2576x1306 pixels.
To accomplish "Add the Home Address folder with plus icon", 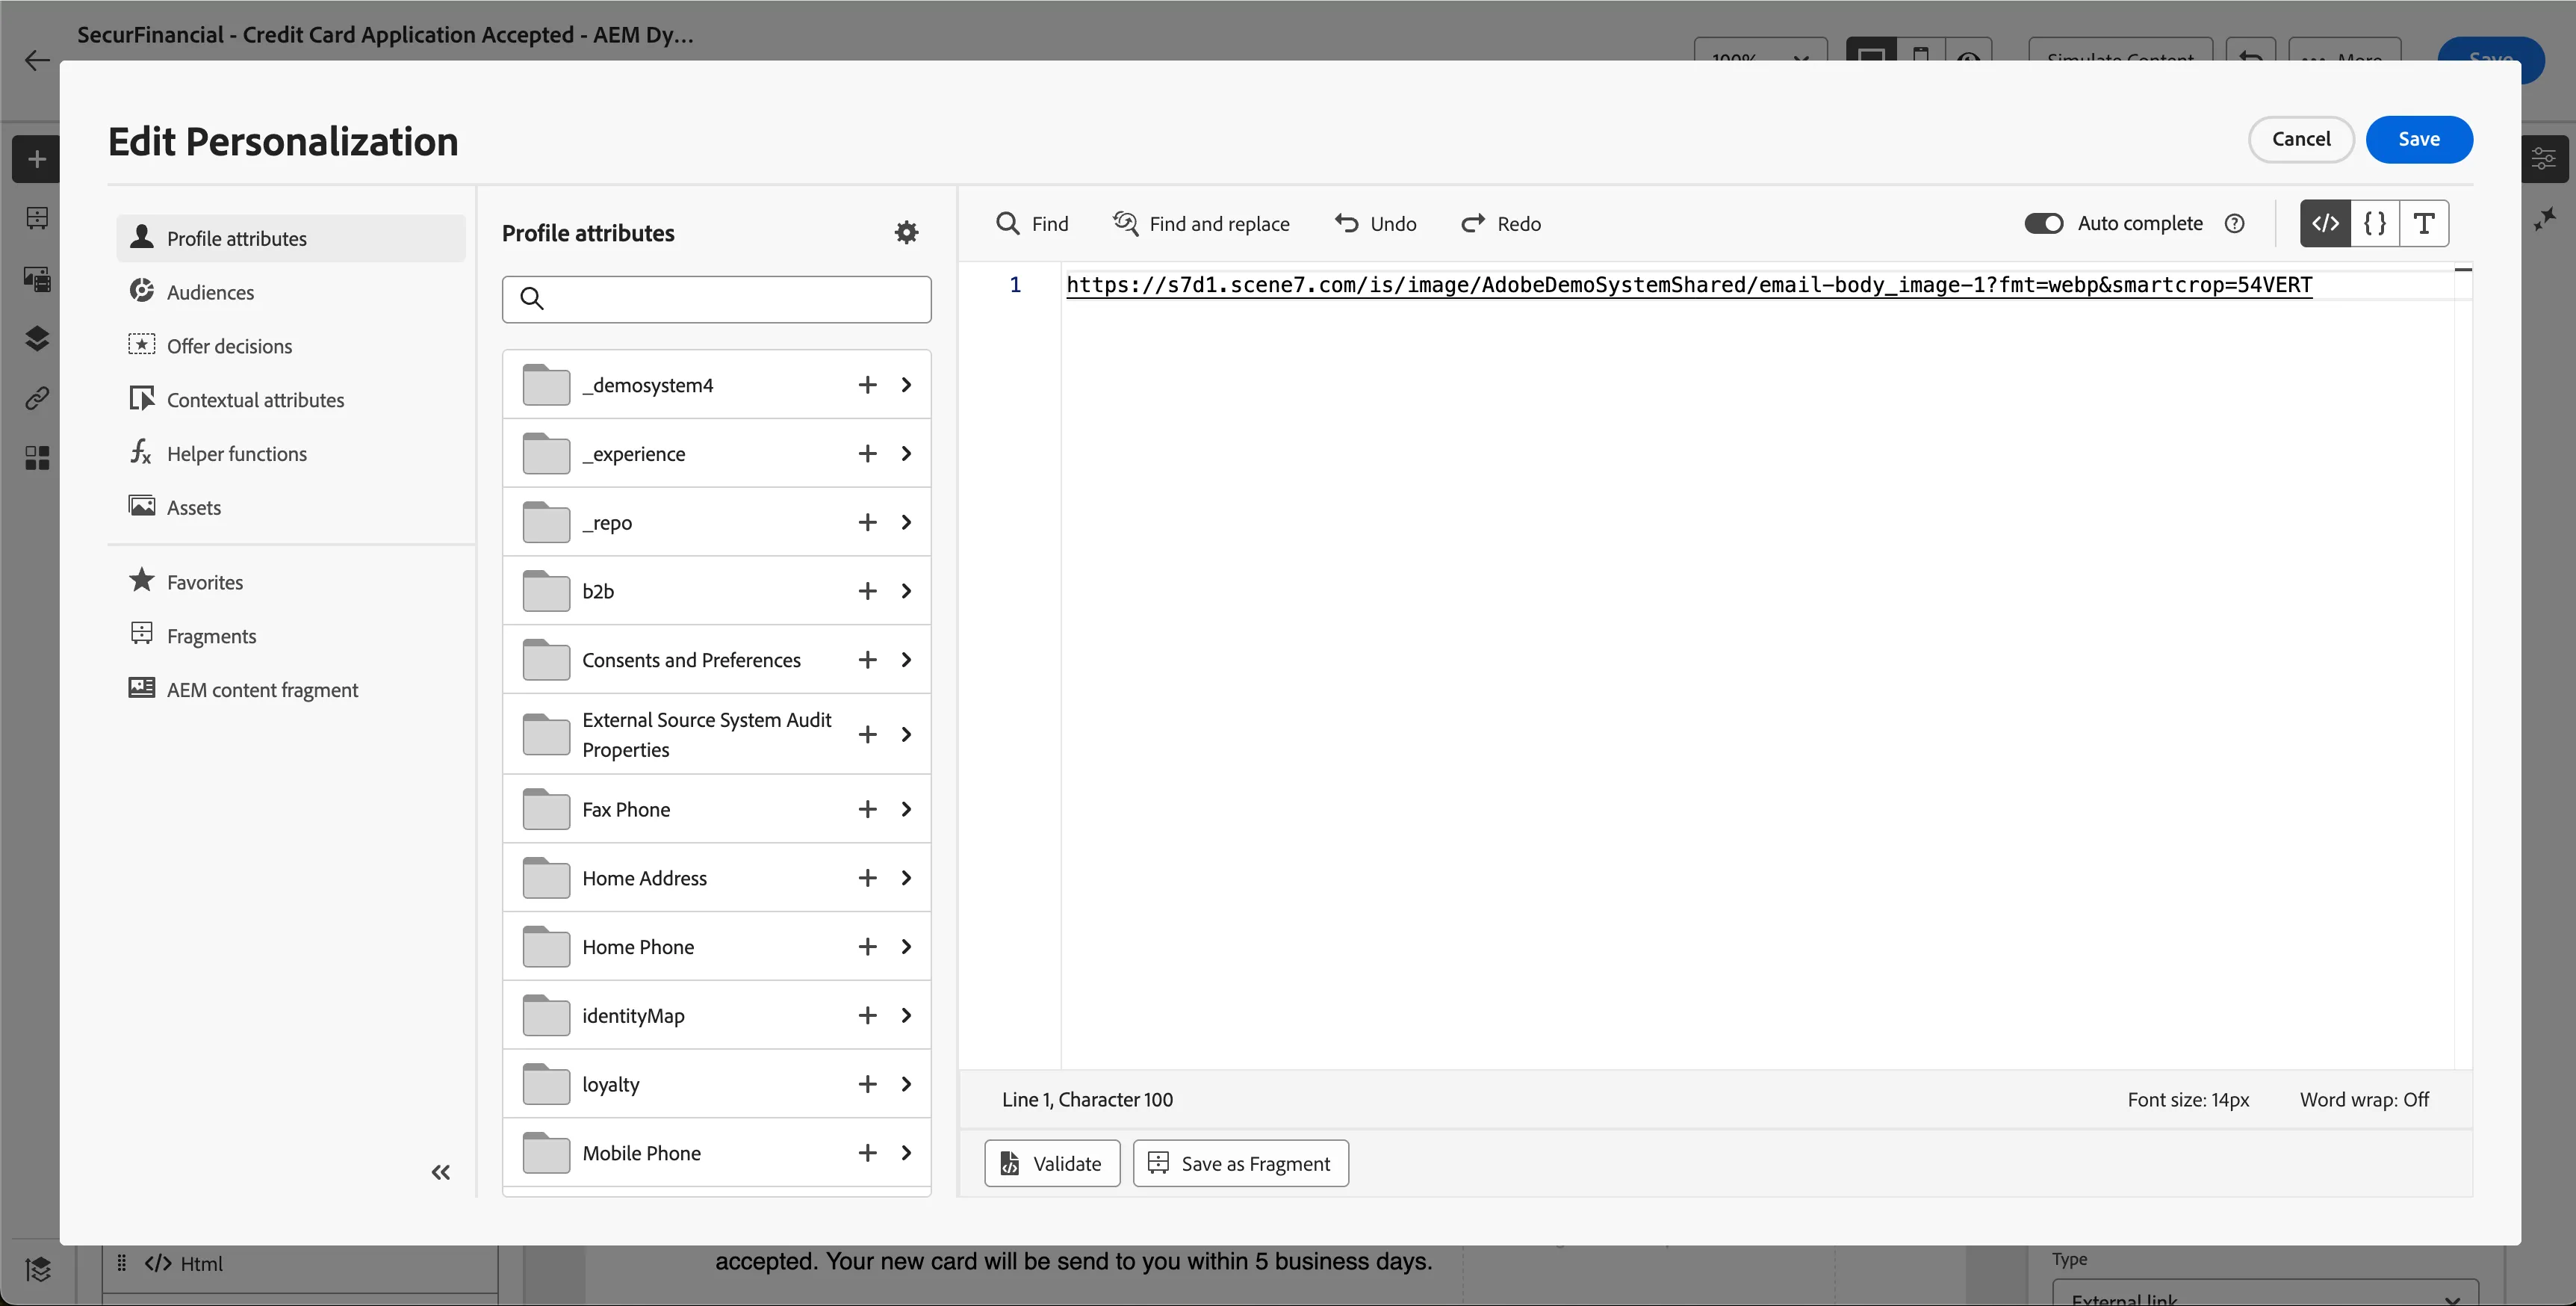I will click(x=867, y=878).
